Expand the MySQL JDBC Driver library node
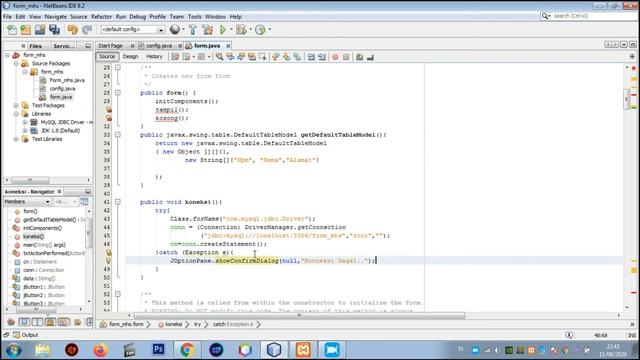The height and width of the screenshot is (360, 640). (x=25, y=122)
